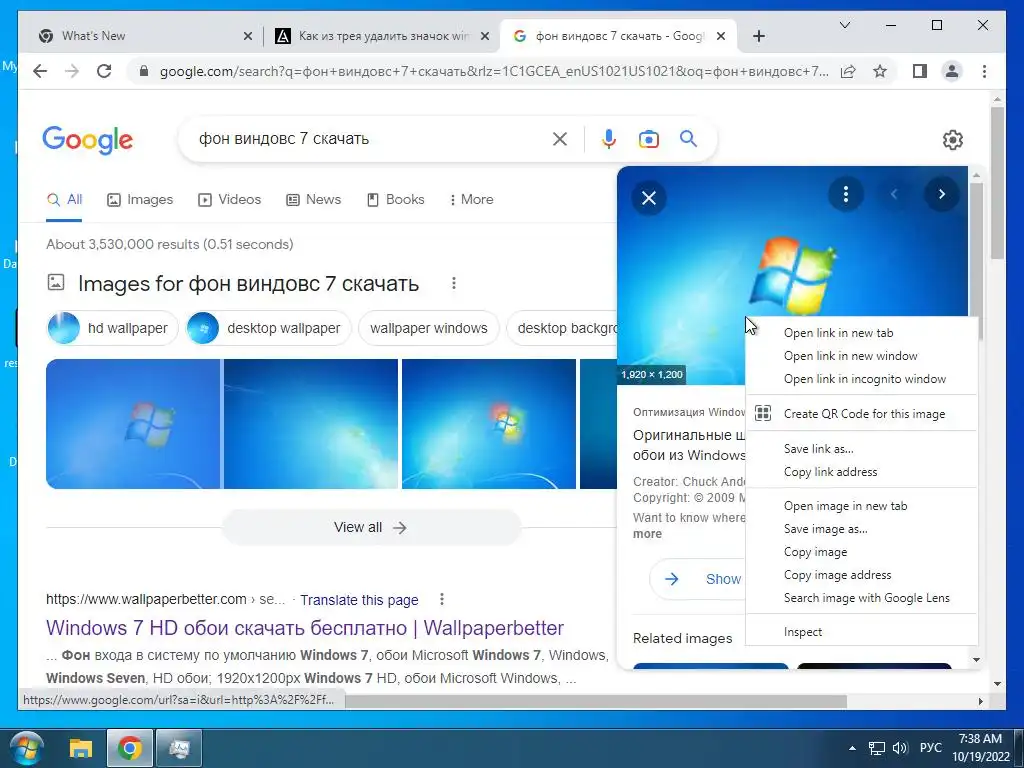The height and width of the screenshot is (768, 1024).
Task: Choose Inspect in context menu
Action: tap(861, 632)
